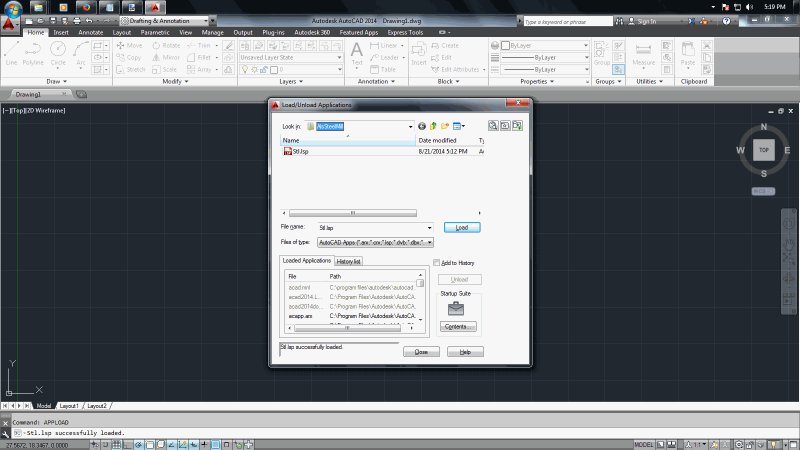Open the Views menu dropdown in dialog

pyautogui.click(x=459, y=126)
